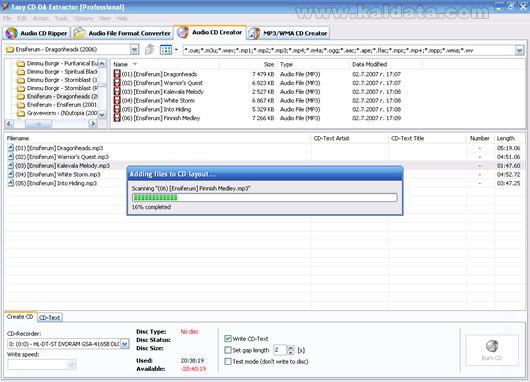The width and height of the screenshot is (530, 382).
Task: Click the CD-Text Title column header
Action: point(427,138)
